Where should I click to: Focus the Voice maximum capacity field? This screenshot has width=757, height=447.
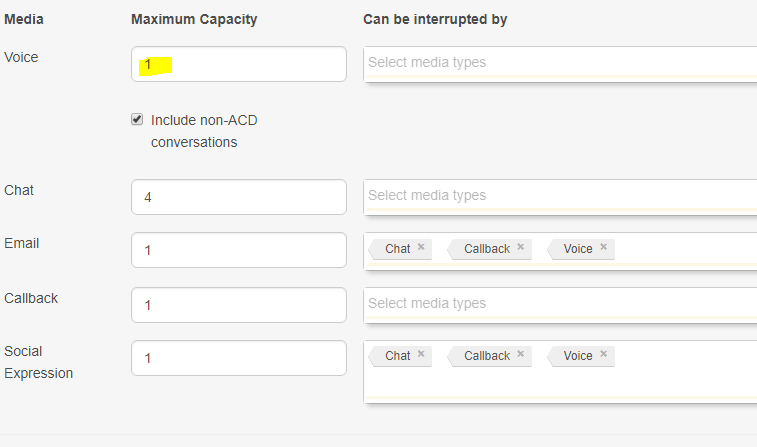239,64
